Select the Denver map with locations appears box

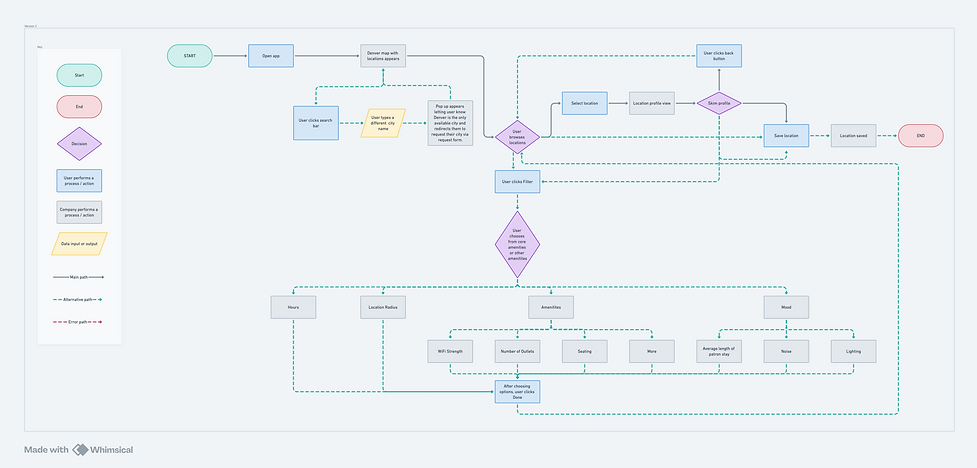coord(383,55)
